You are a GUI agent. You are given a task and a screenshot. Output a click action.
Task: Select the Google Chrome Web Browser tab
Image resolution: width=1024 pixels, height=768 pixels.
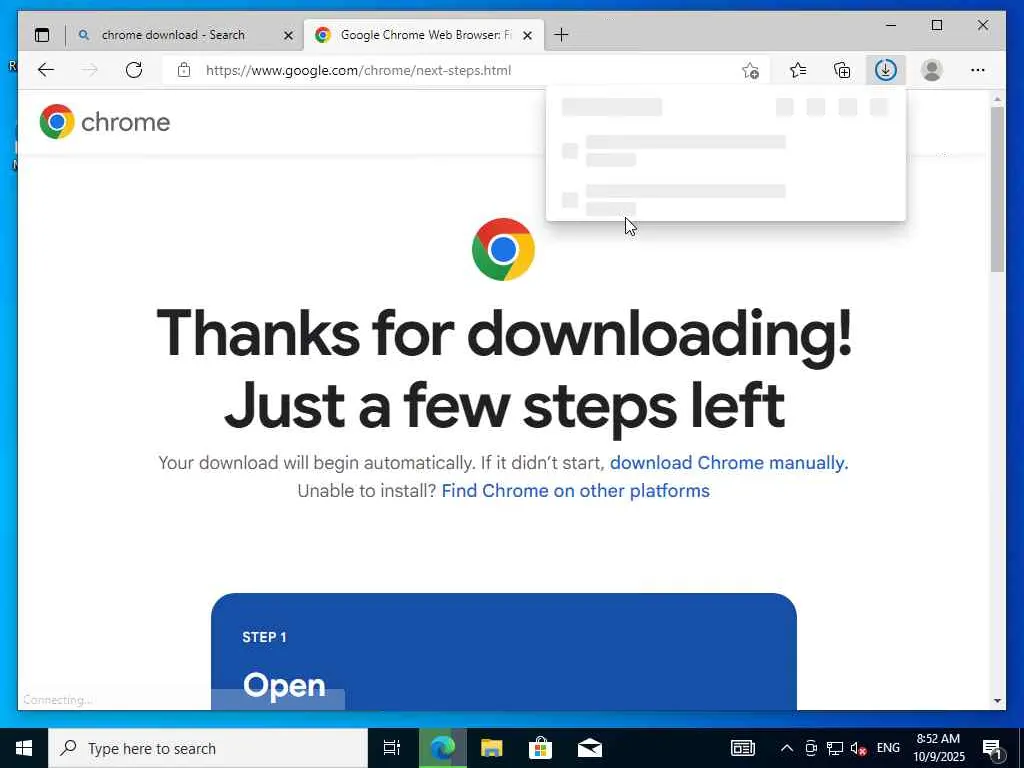(424, 35)
